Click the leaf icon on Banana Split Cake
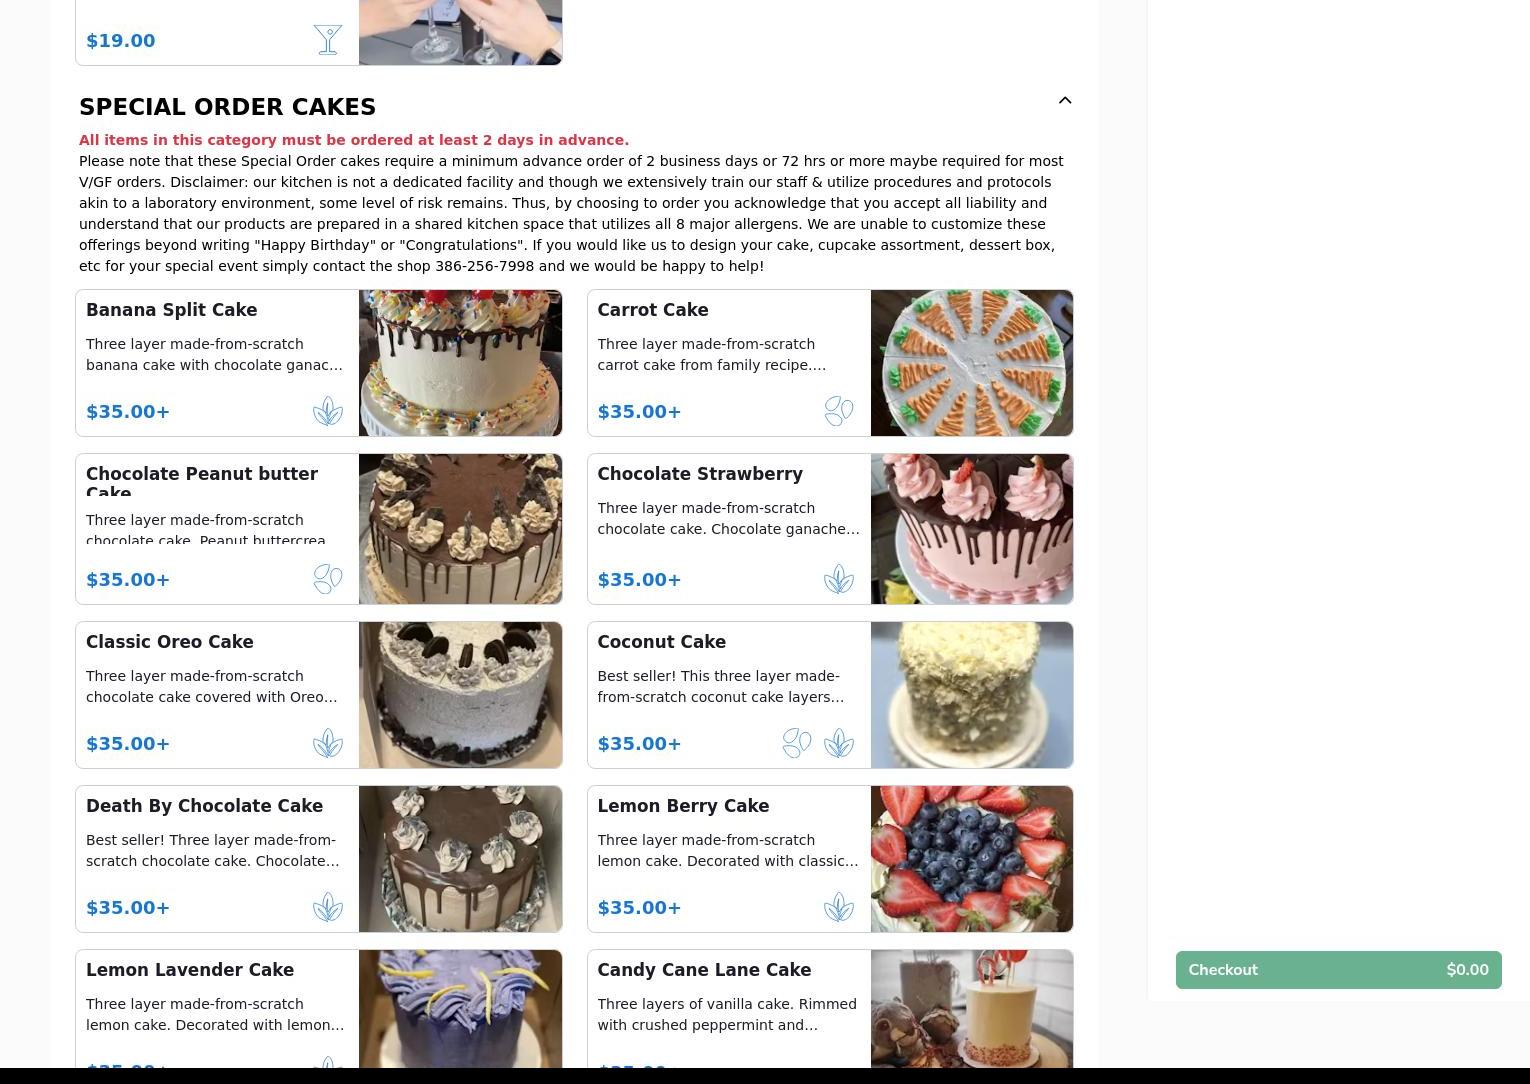Screen dimensions: 1530x1084 click(328, 411)
